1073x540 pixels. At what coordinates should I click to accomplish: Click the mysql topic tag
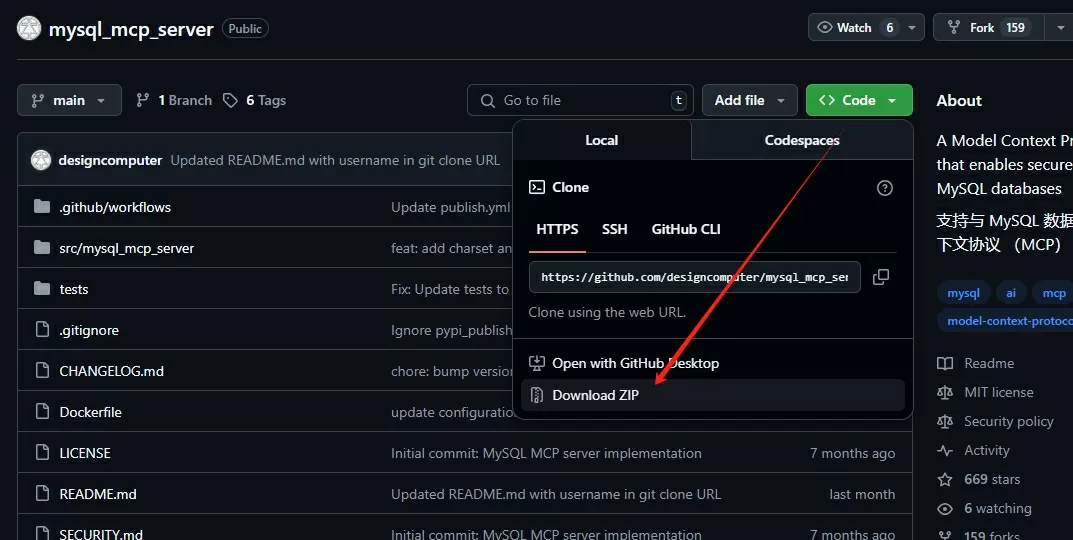tap(964, 293)
